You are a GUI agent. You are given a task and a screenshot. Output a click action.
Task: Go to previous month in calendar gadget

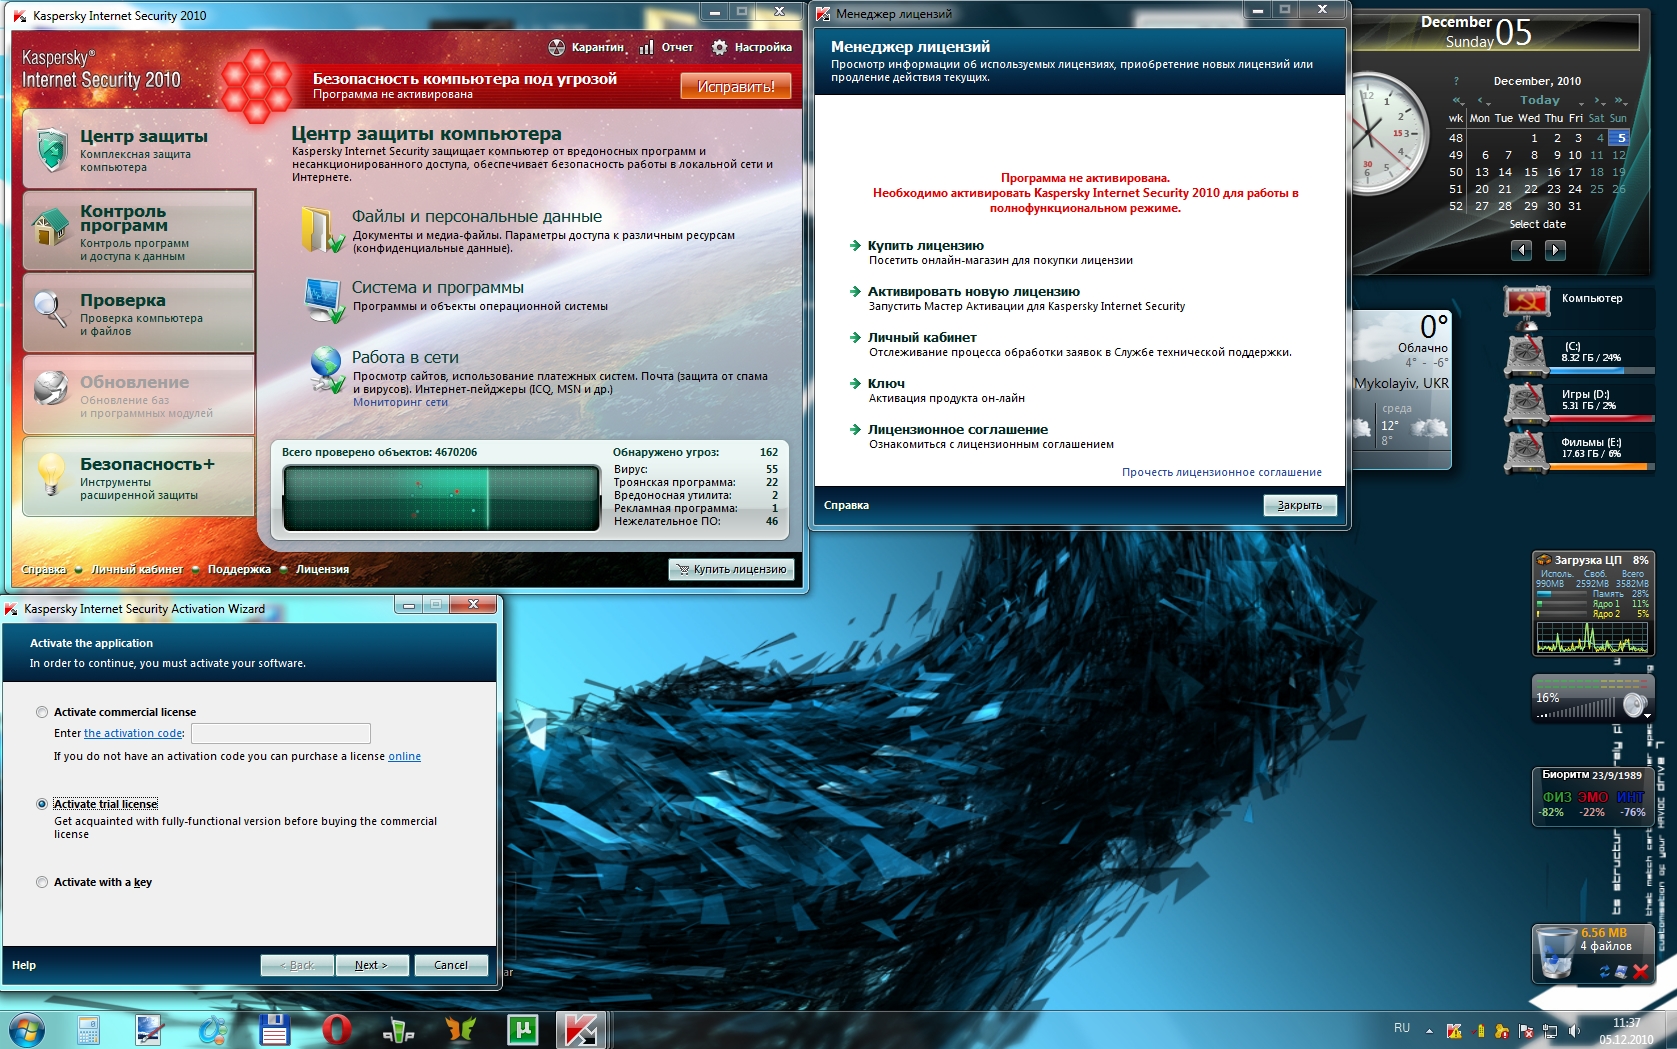coord(1521,250)
